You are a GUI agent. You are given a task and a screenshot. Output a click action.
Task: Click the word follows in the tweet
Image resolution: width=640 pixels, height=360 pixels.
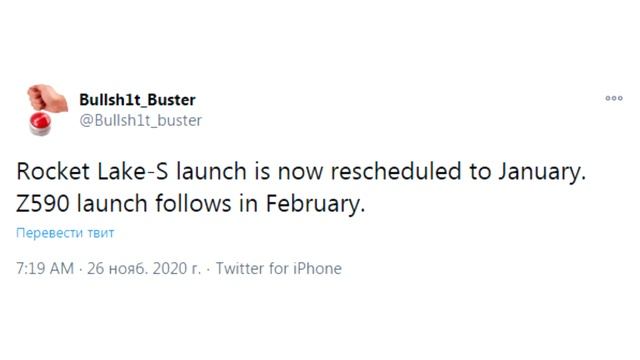click(193, 203)
